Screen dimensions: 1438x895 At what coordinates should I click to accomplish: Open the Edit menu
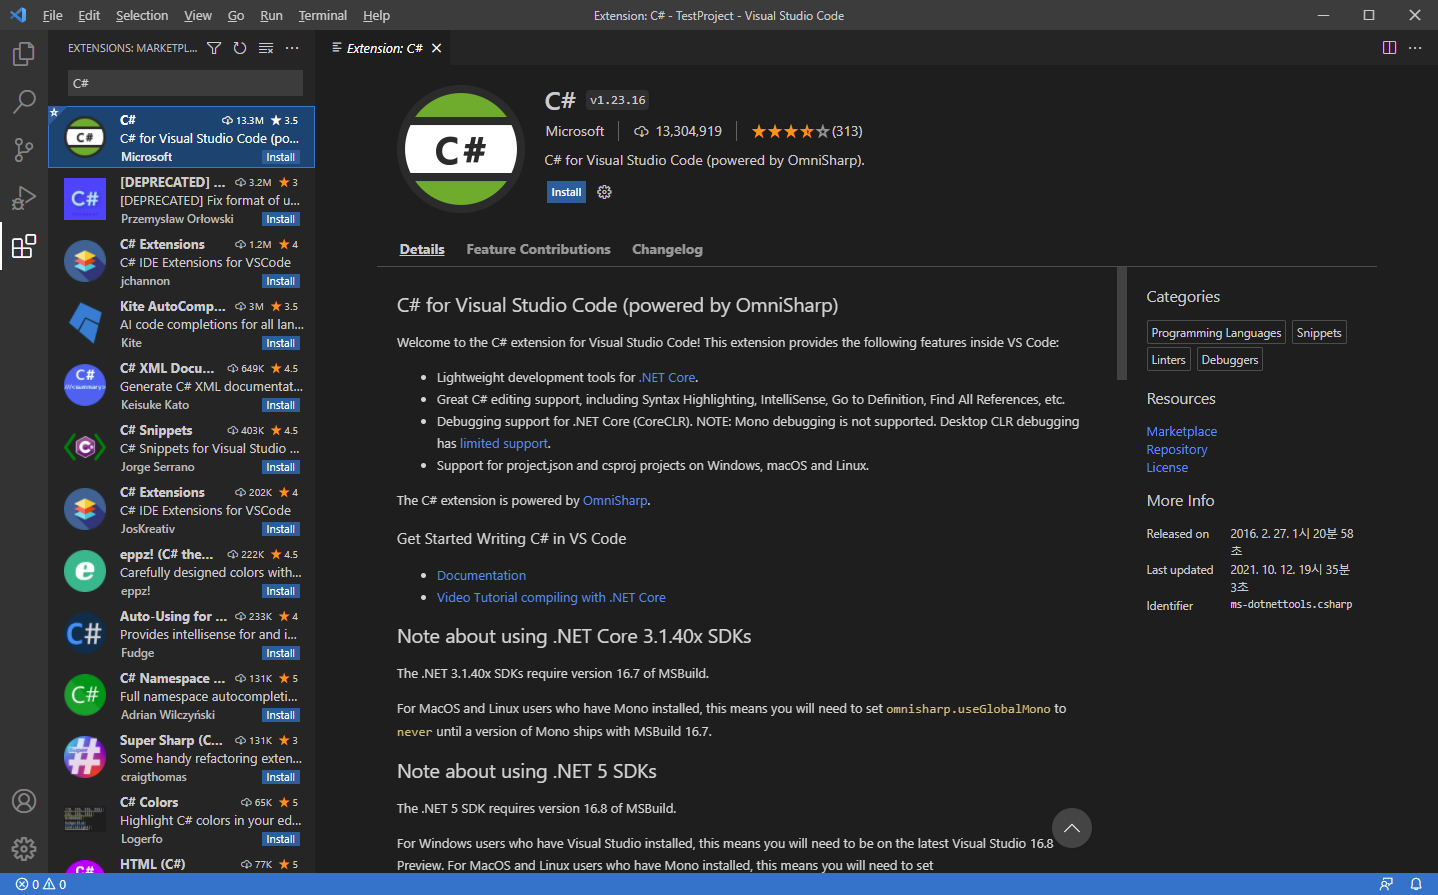coord(89,15)
